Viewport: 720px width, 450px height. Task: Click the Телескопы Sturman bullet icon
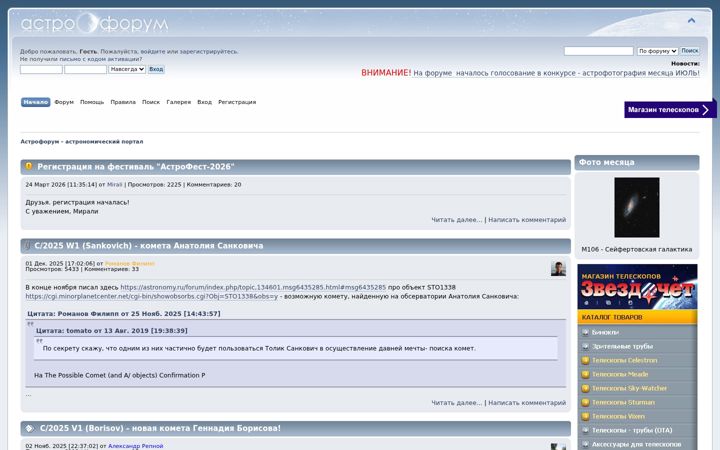click(585, 403)
